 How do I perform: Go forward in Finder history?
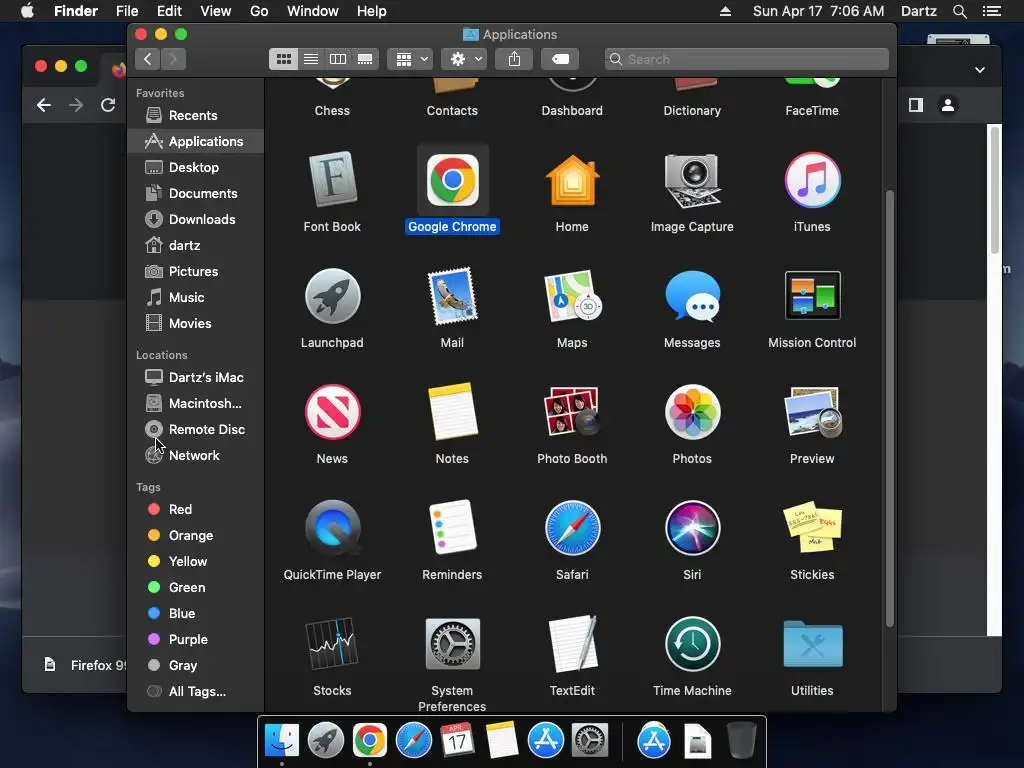tap(173, 59)
